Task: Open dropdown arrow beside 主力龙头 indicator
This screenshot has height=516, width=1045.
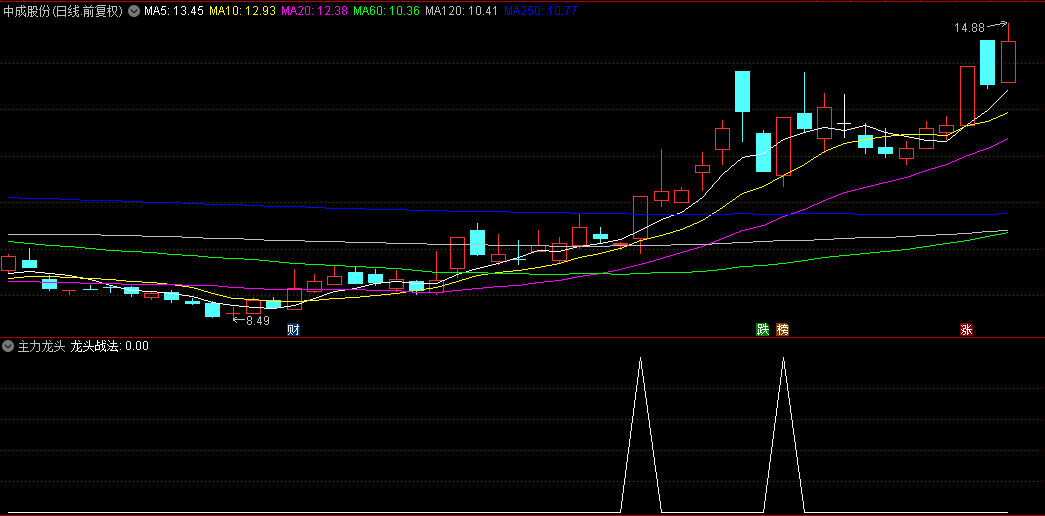Action: coord(8,346)
